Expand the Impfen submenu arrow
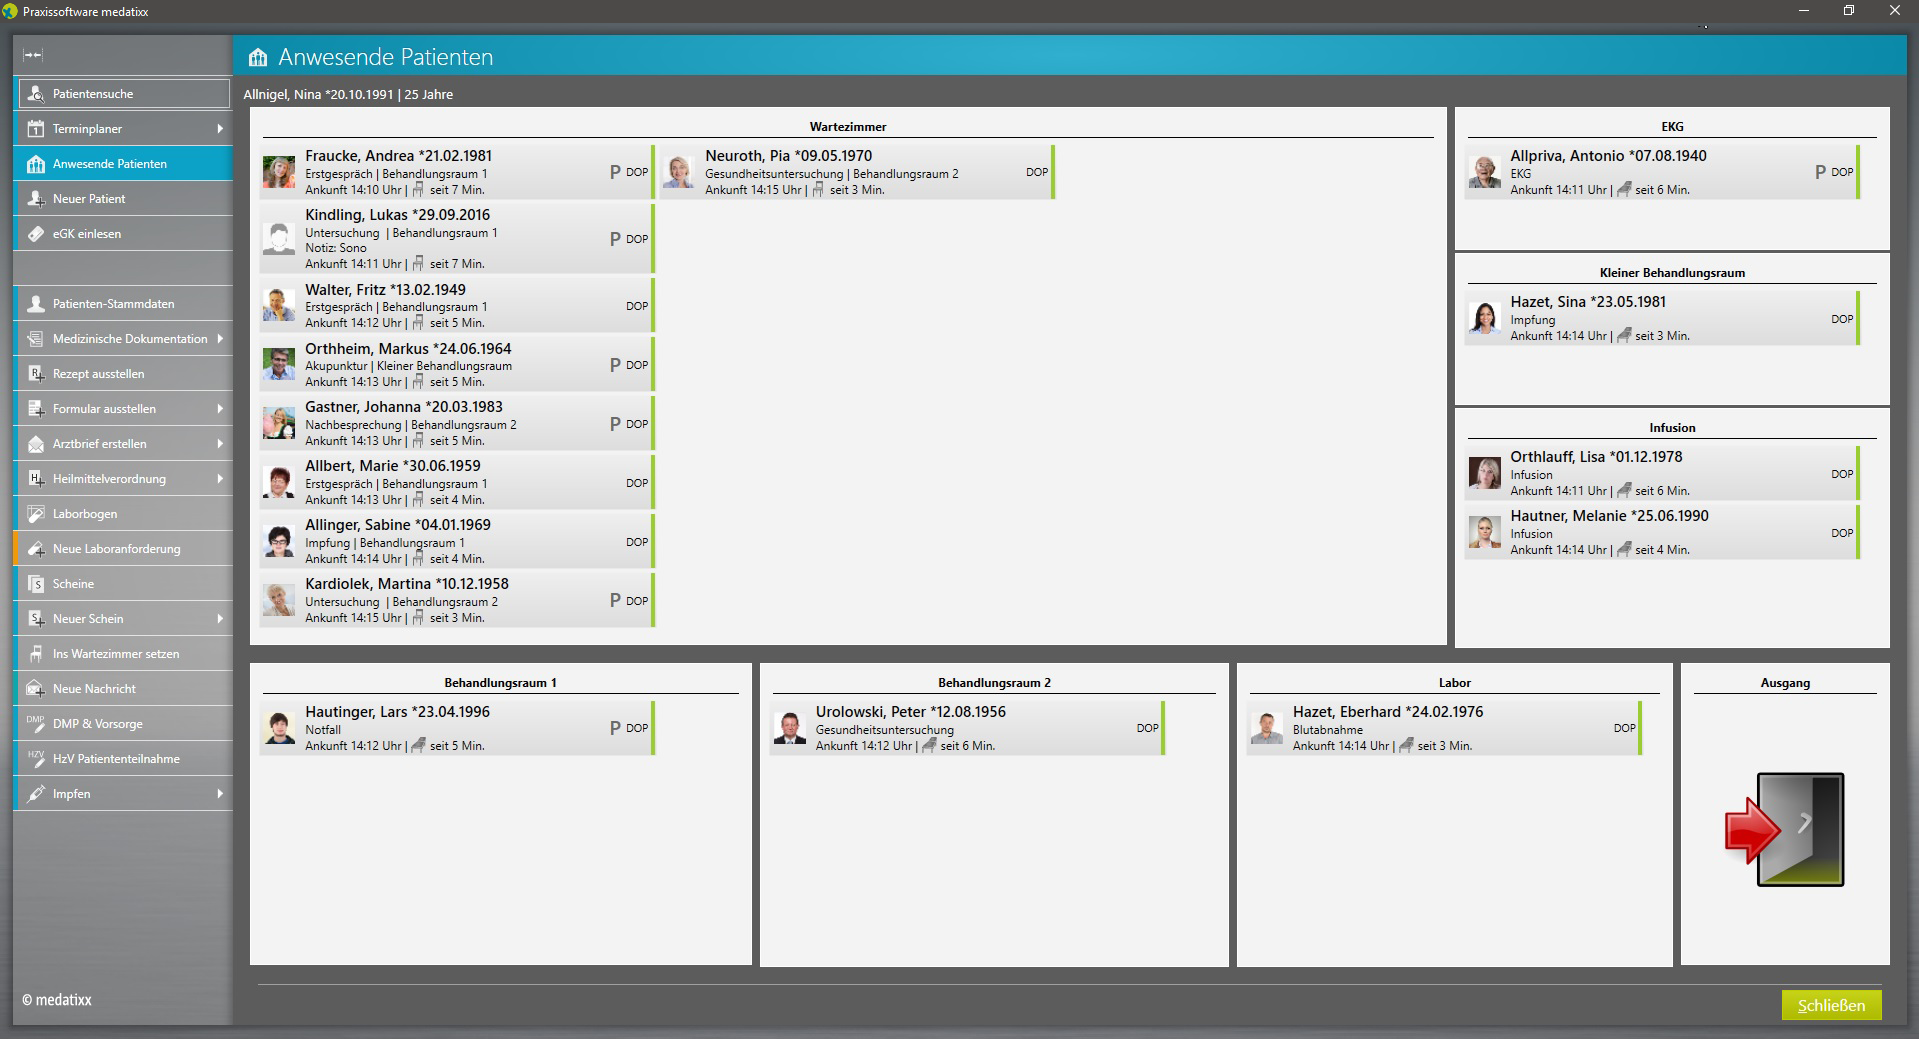1919x1039 pixels. pos(220,794)
